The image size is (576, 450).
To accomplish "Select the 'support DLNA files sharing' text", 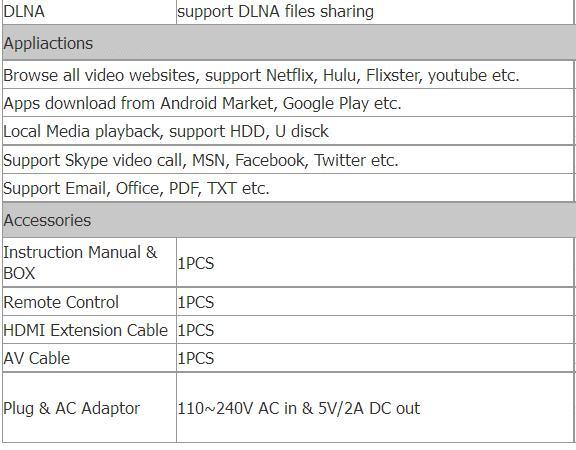I will 275,11.
